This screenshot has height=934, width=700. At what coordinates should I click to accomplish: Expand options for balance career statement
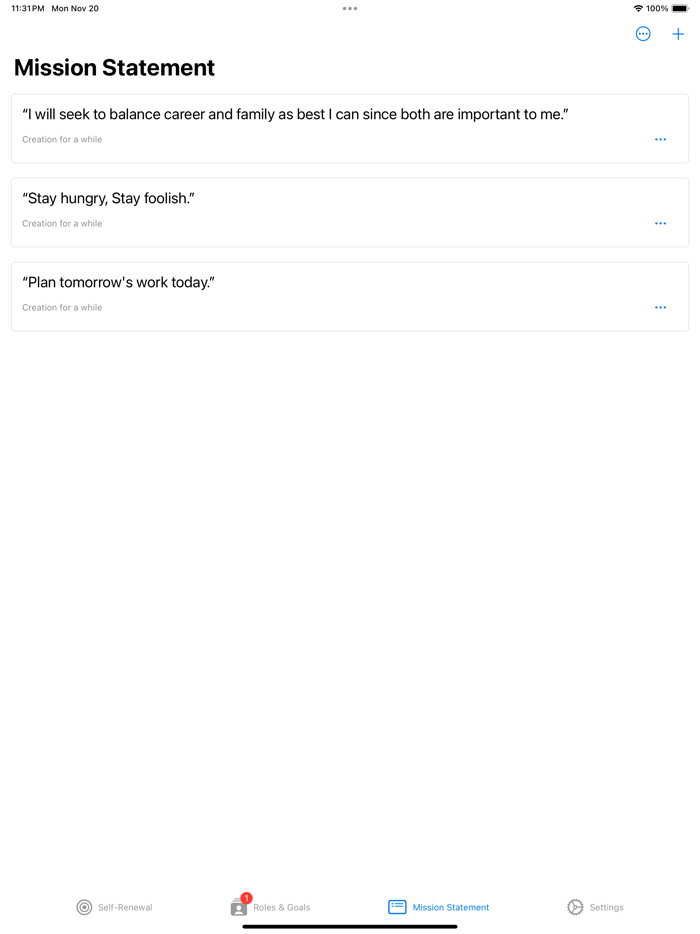(x=660, y=139)
